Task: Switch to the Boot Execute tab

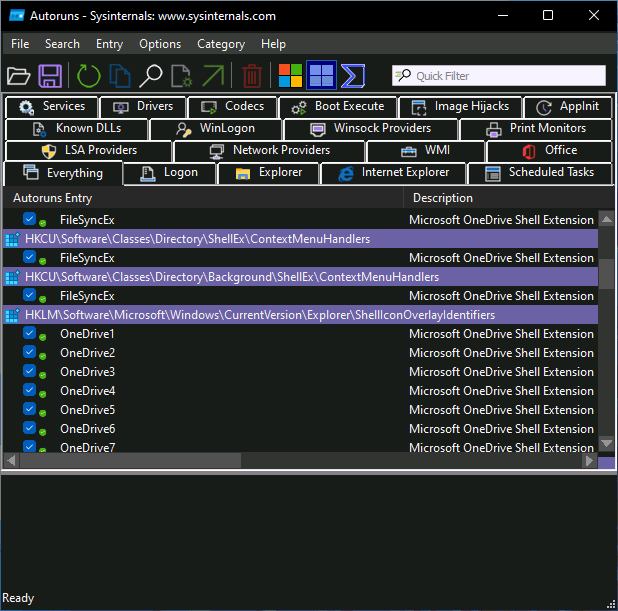Action: (338, 106)
